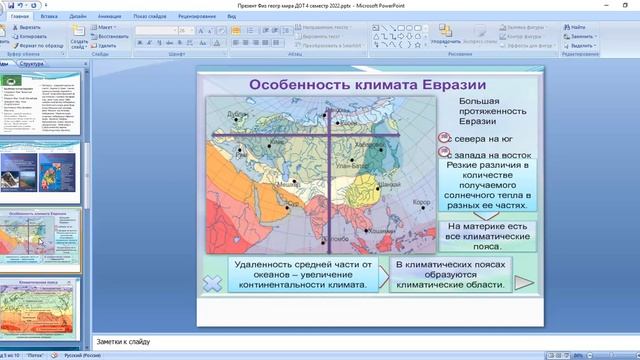Open the text columns icon
Image resolution: width=640 pixels, height=360 pixels.
click(277, 43)
